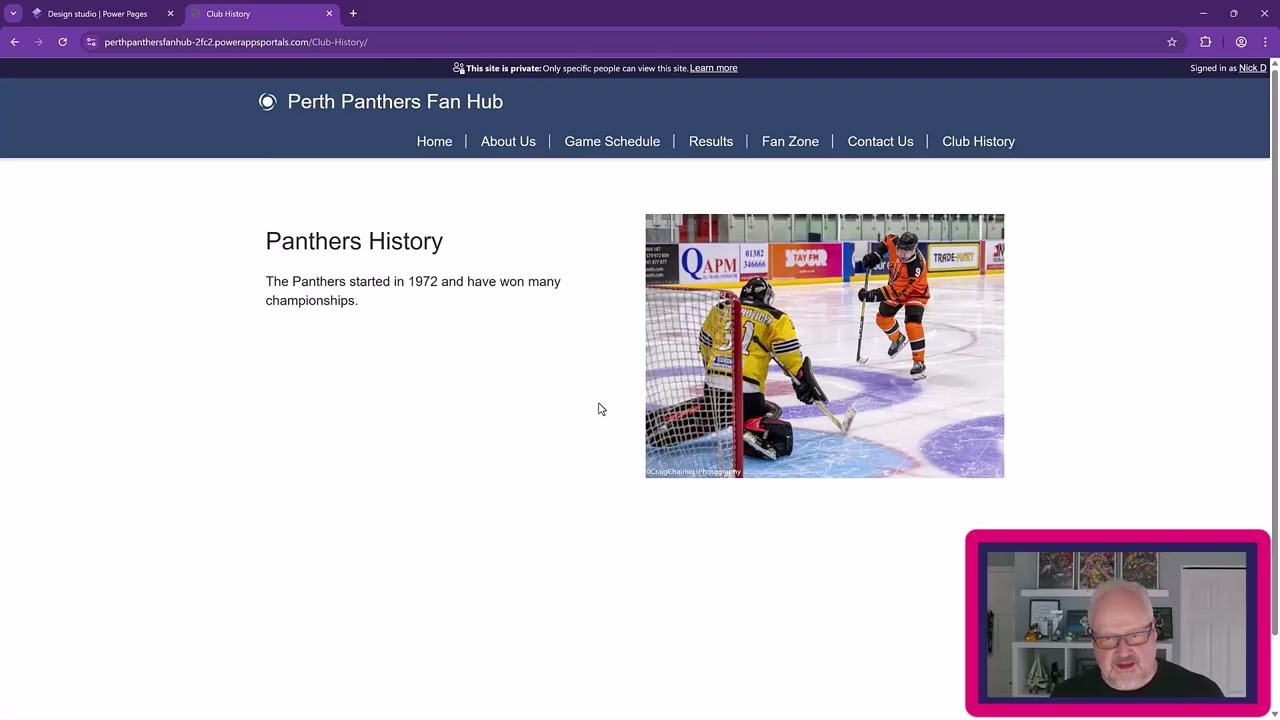This screenshot has width=1280, height=720.
Task: Open site information icon in address bar
Action: (91, 42)
